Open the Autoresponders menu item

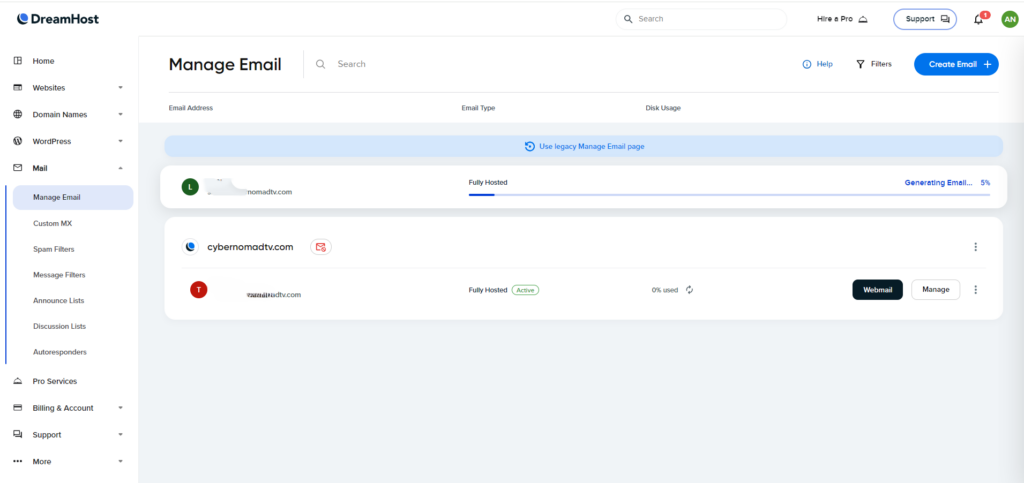tap(60, 352)
